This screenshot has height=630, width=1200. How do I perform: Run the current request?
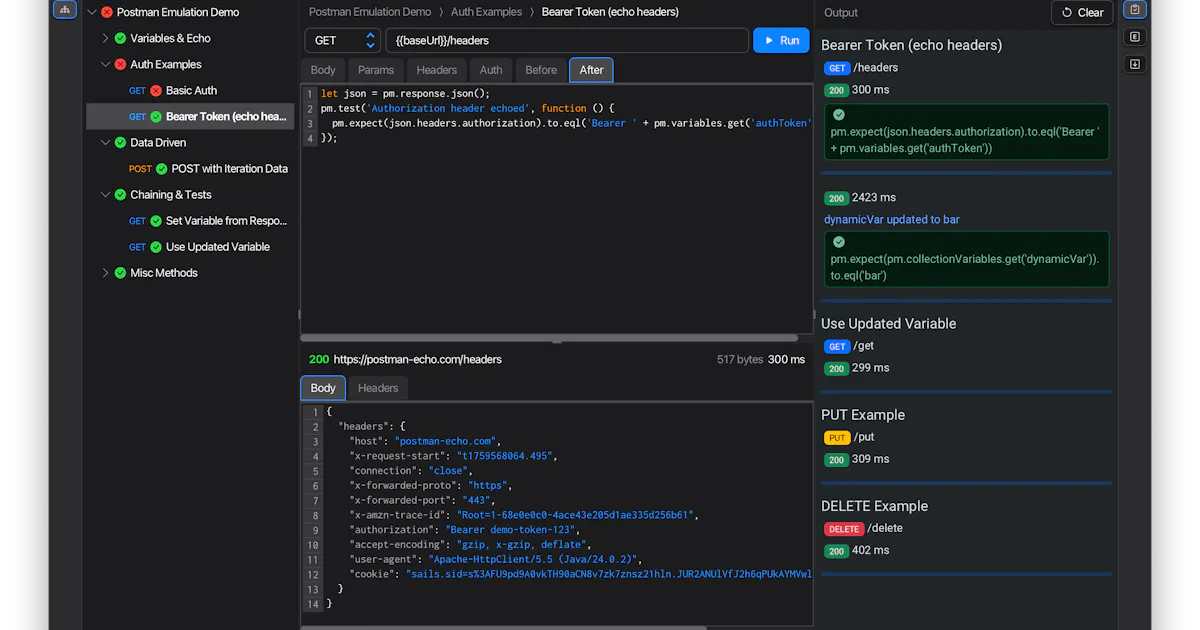781,40
